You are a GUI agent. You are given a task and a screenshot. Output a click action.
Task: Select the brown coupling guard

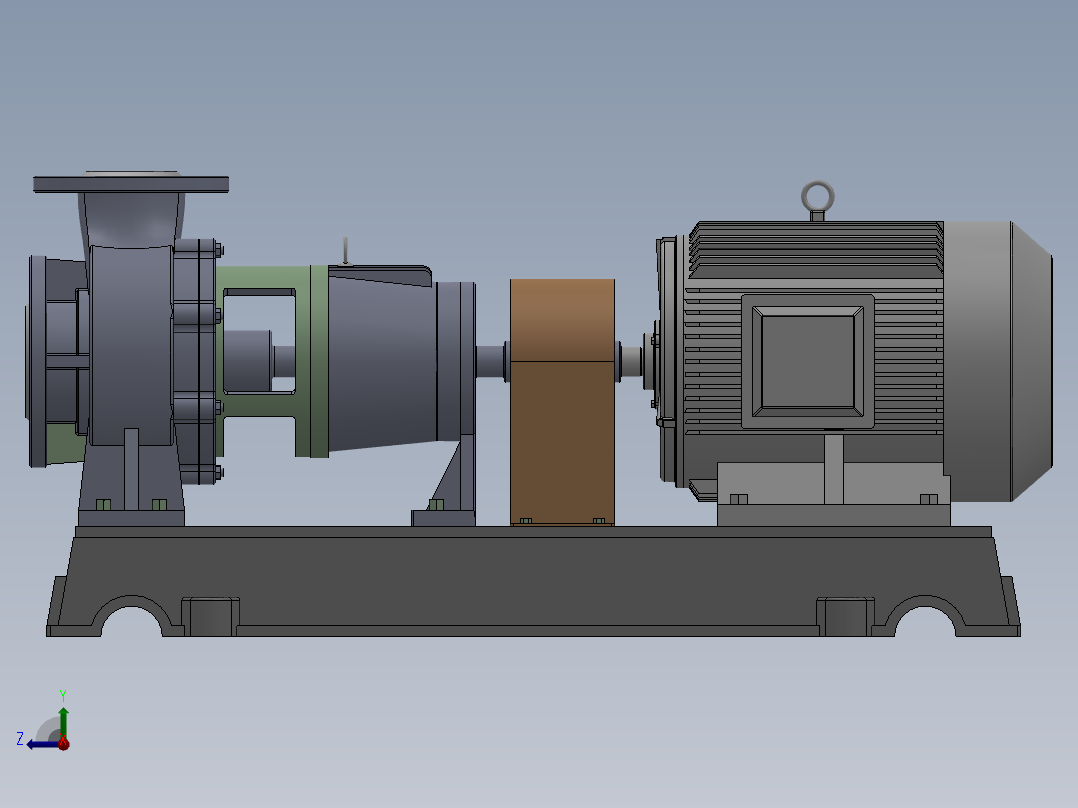562,402
